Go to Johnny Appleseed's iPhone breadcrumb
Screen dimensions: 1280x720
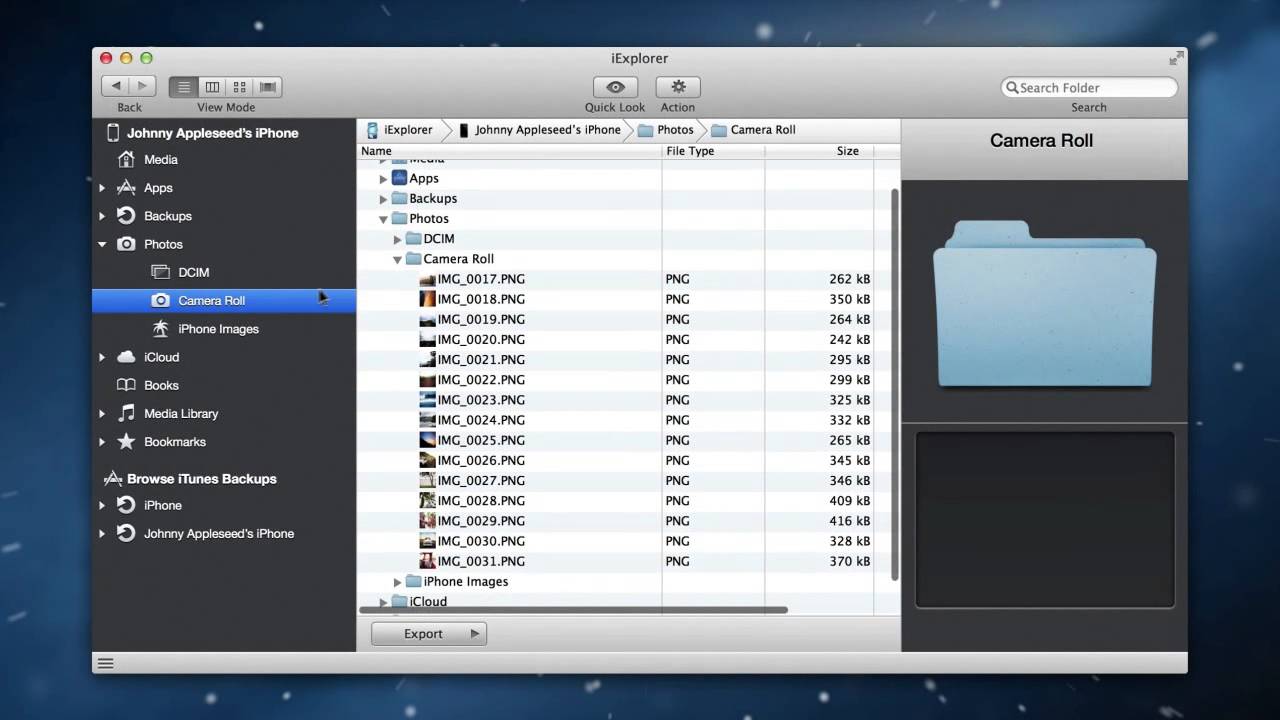(539, 129)
